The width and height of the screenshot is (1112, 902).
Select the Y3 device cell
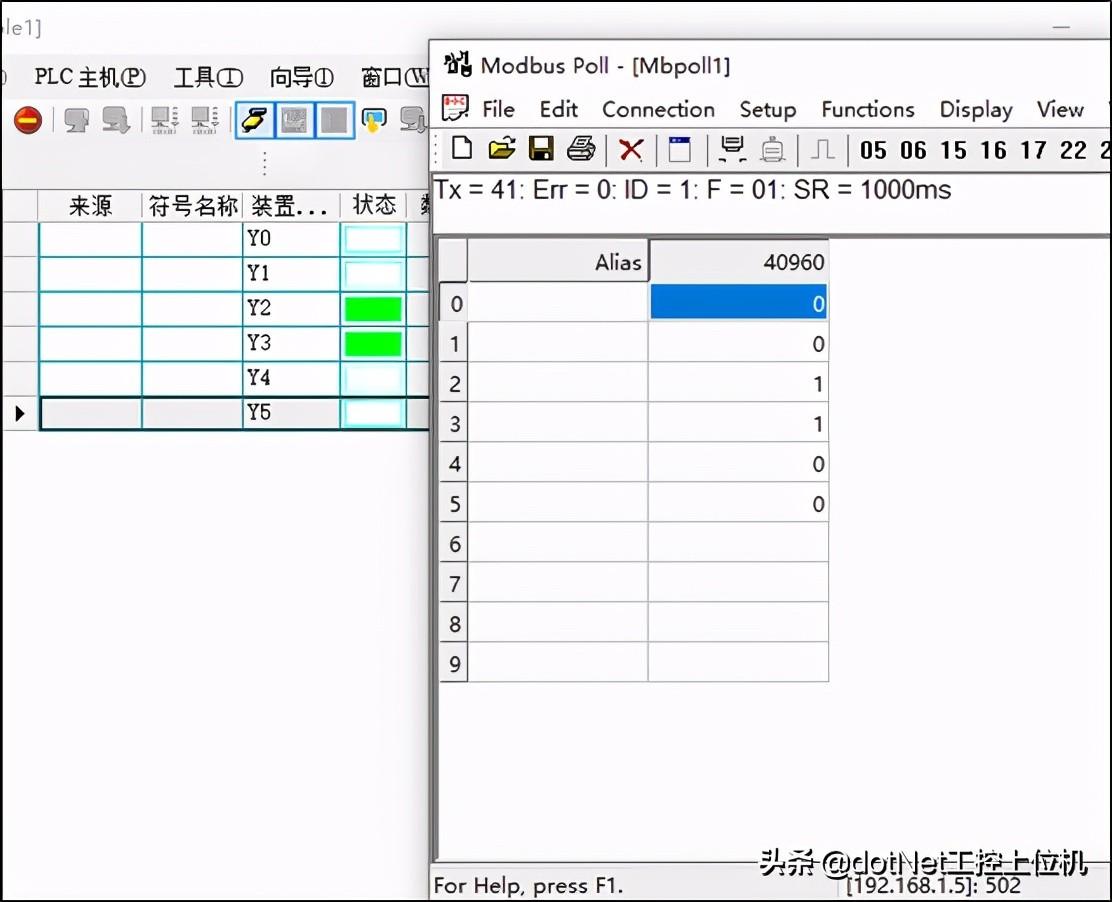[291, 343]
